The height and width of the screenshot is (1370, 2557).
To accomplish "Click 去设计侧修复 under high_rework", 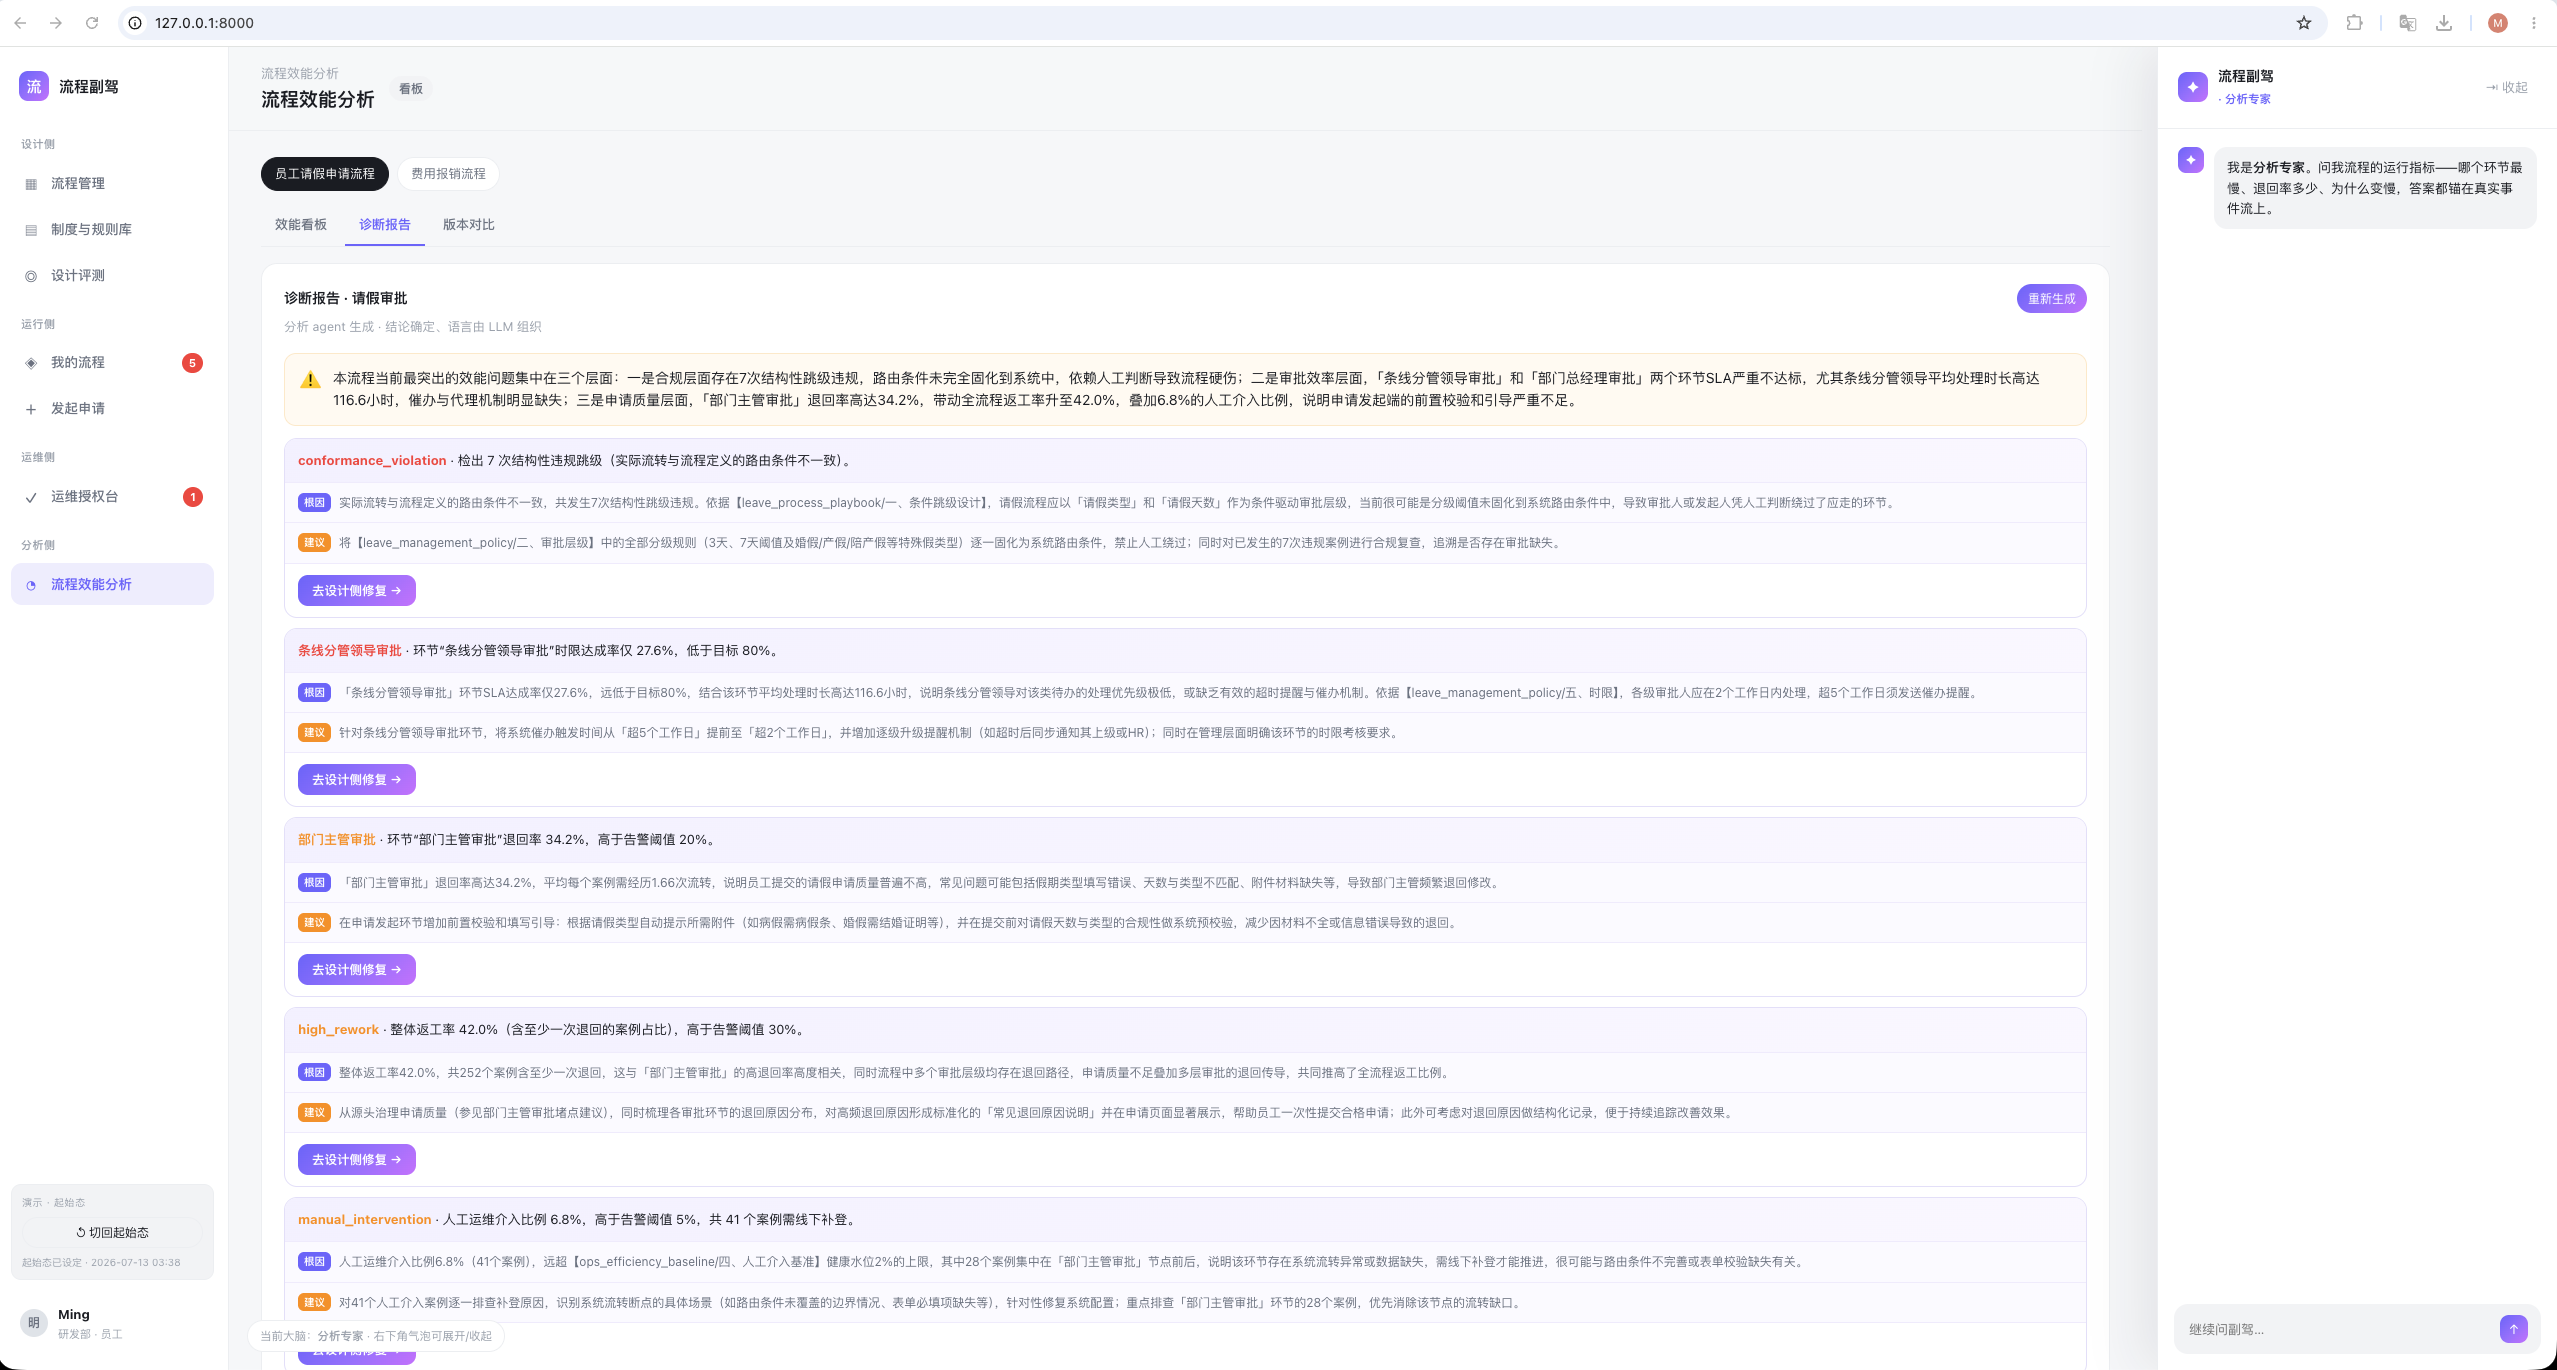I will coord(356,1160).
